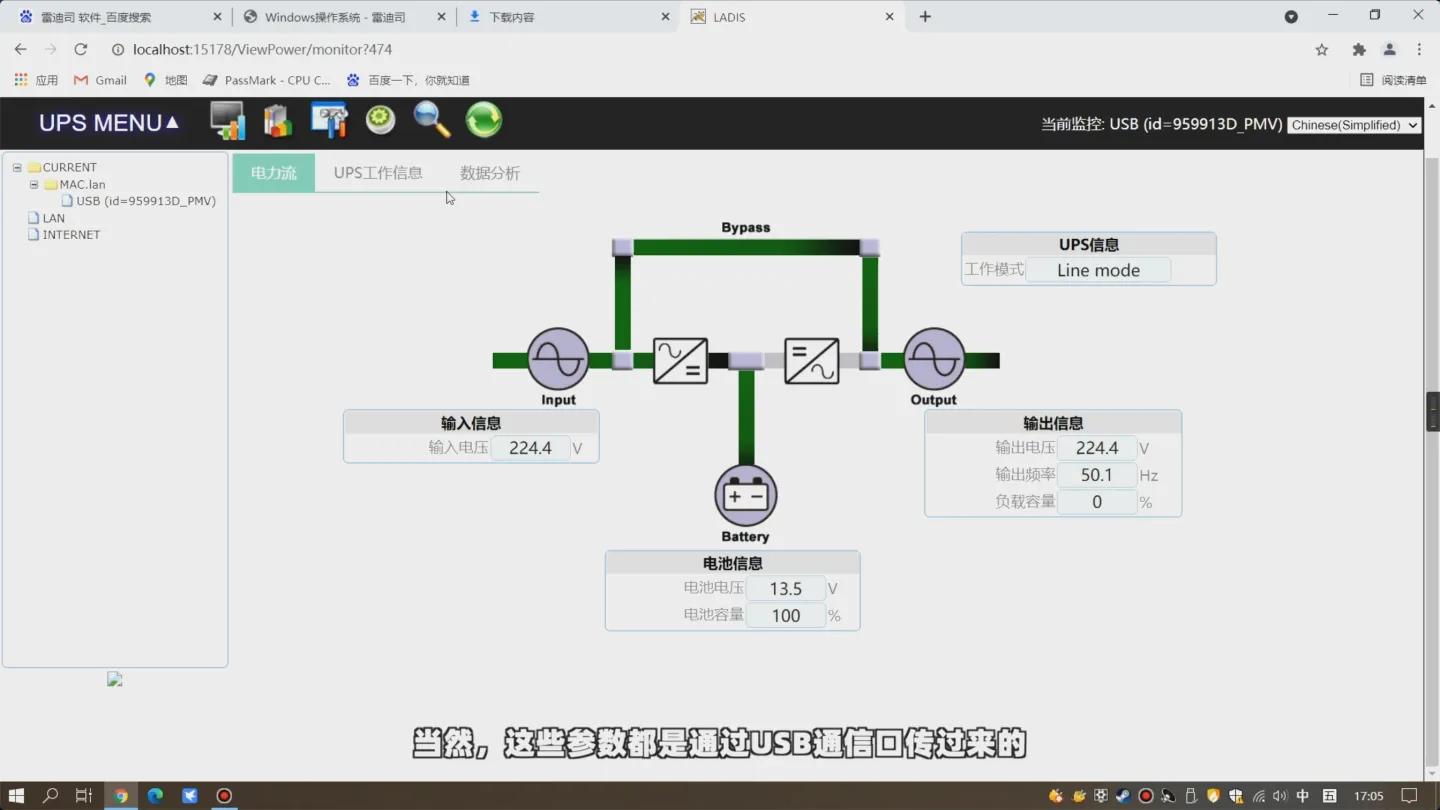Screen dimensions: 1440x810
Task: Open the tools and settings window icon
Action: (329, 120)
